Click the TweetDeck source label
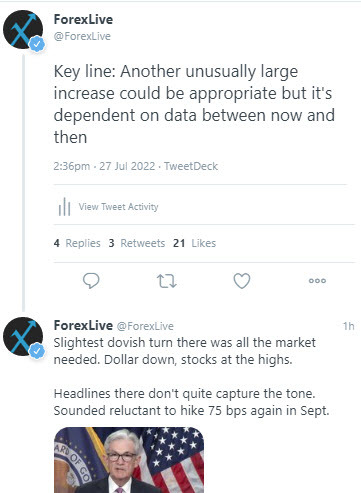 click(x=191, y=166)
